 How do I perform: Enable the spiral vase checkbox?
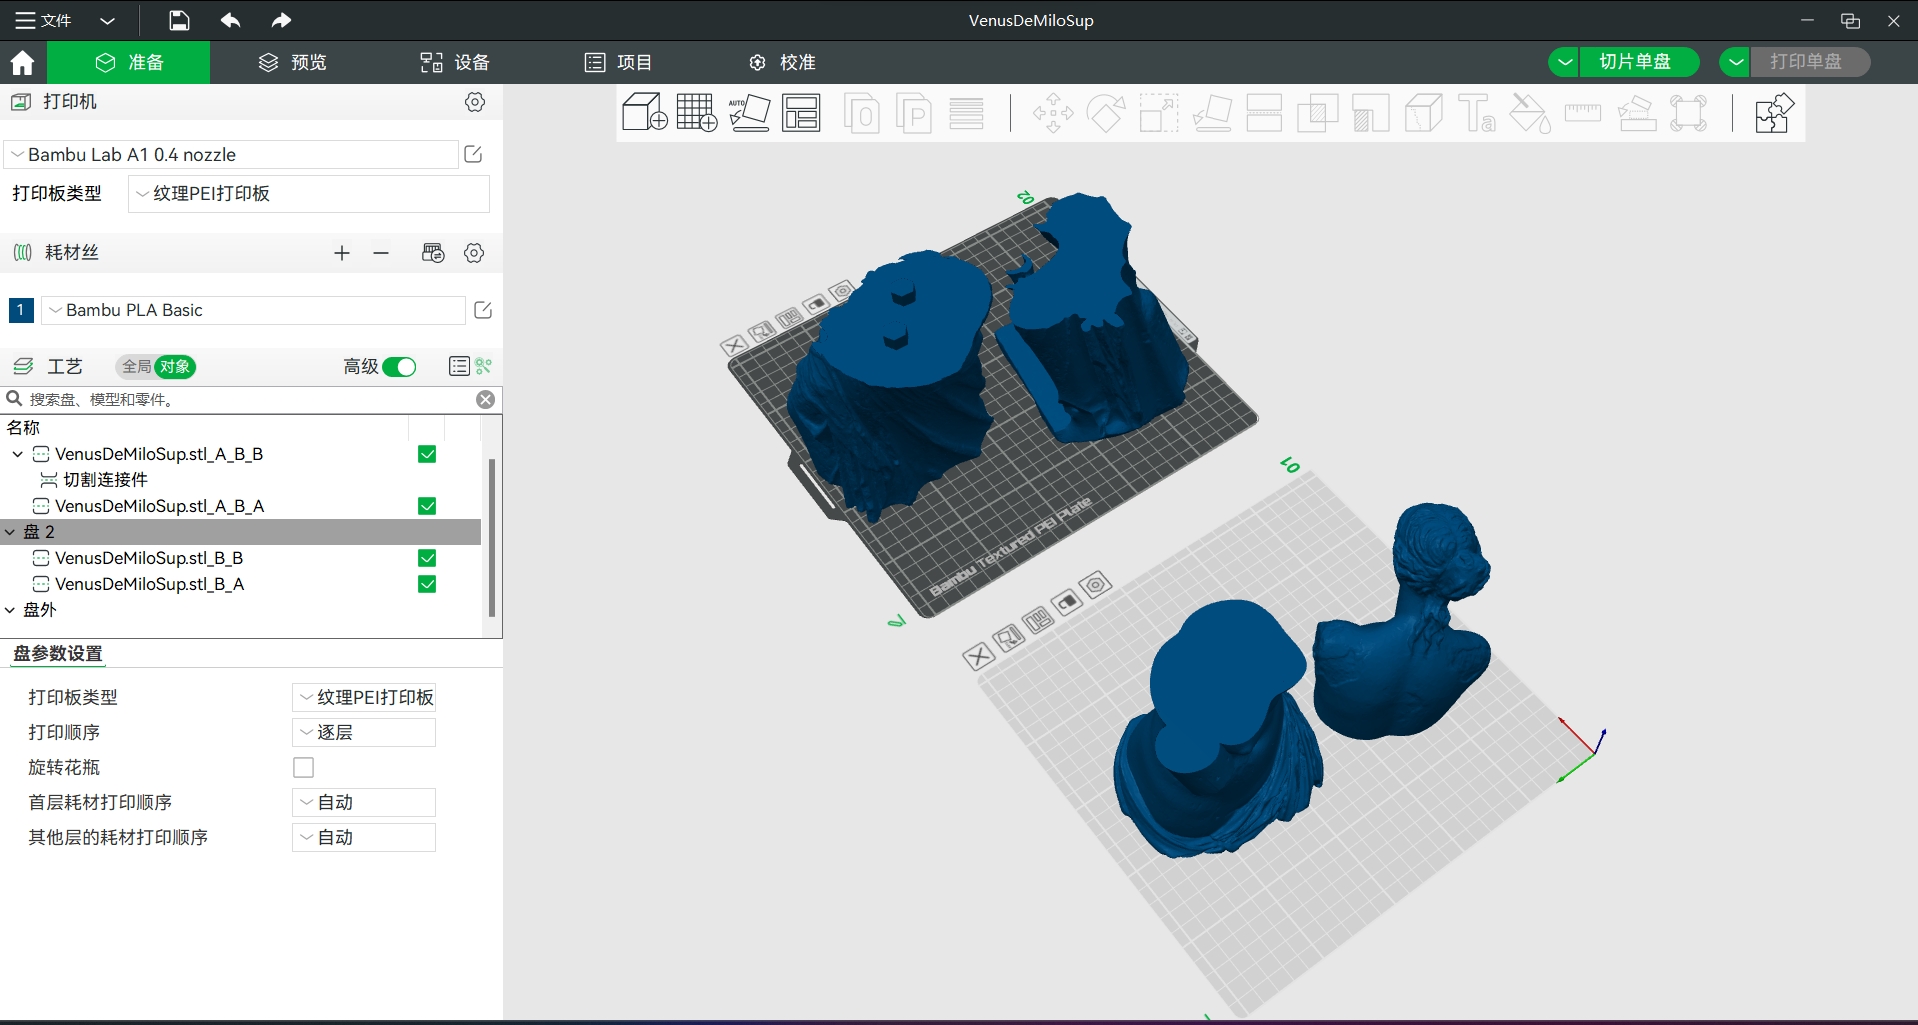point(304,767)
